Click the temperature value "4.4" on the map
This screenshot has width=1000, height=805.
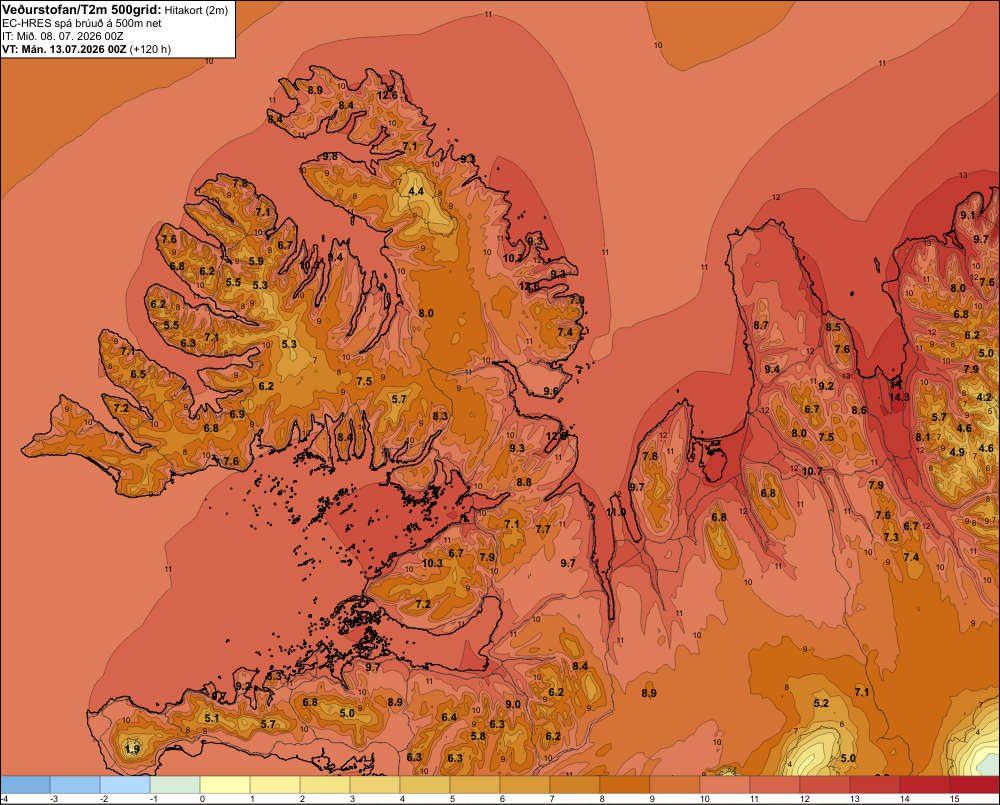[416, 191]
